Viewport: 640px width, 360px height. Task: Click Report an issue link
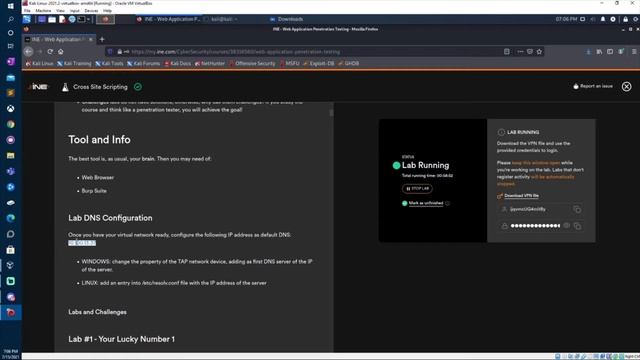(593, 86)
